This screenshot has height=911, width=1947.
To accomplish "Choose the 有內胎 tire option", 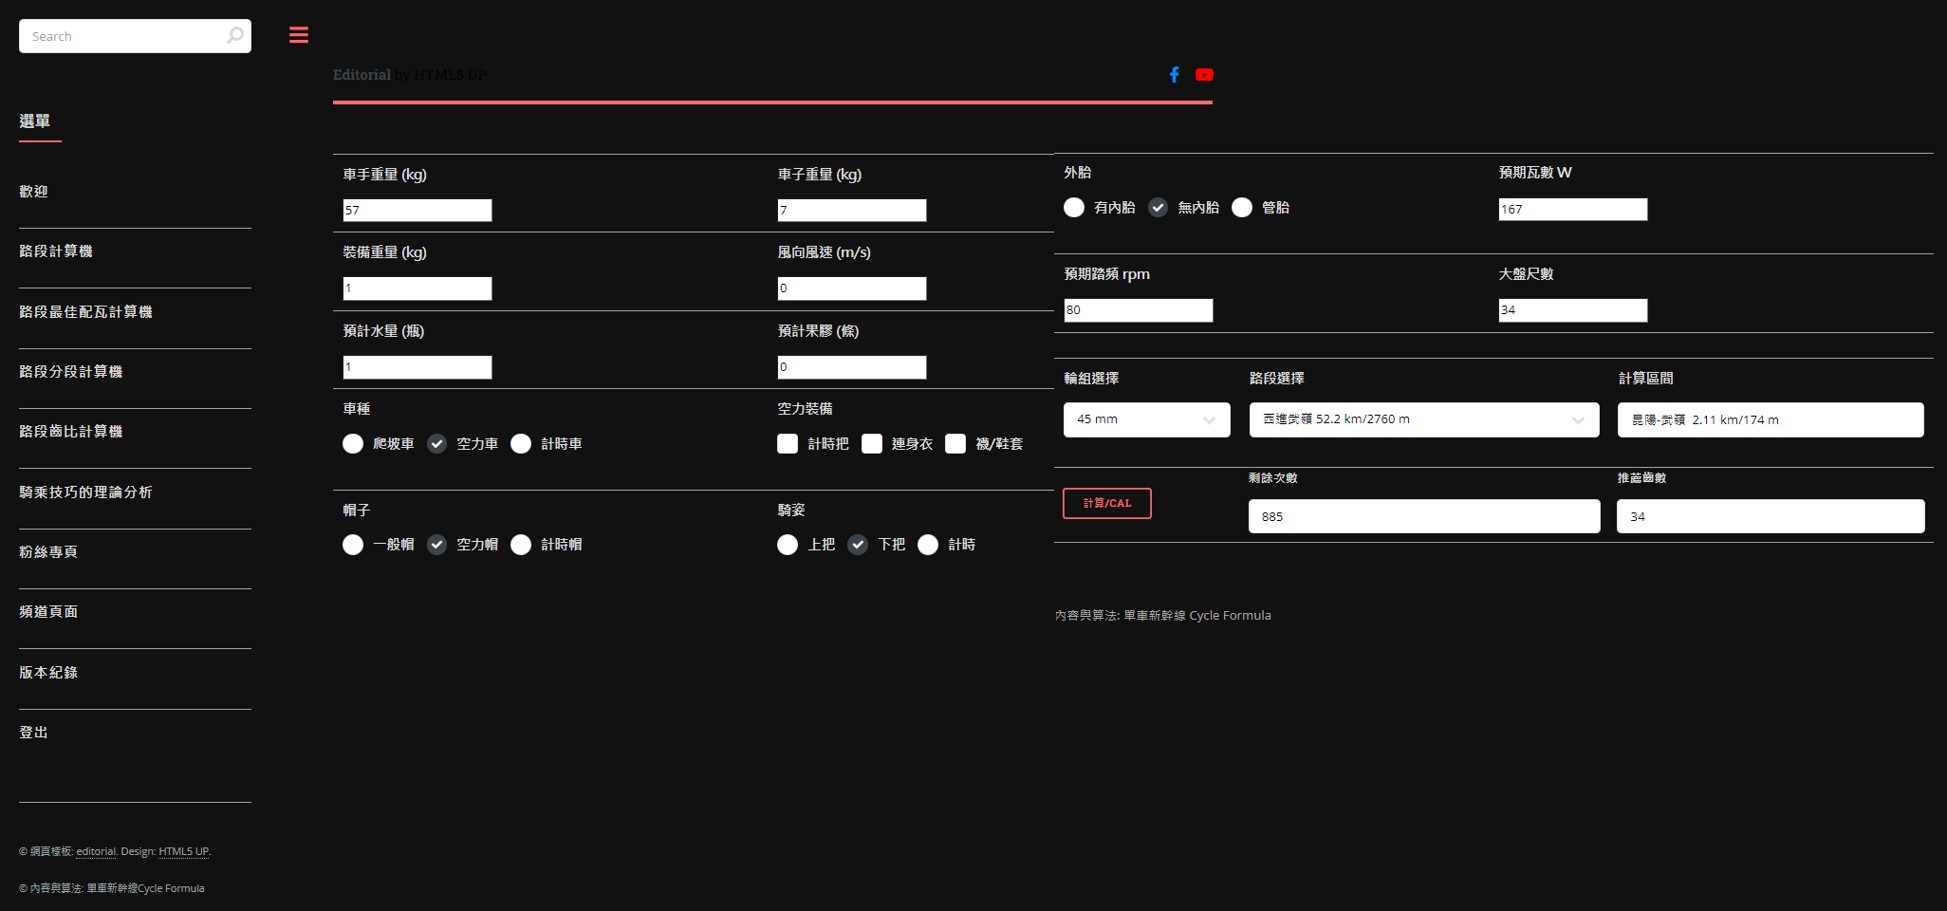I will pyautogui.click(x=1074, y=208).
